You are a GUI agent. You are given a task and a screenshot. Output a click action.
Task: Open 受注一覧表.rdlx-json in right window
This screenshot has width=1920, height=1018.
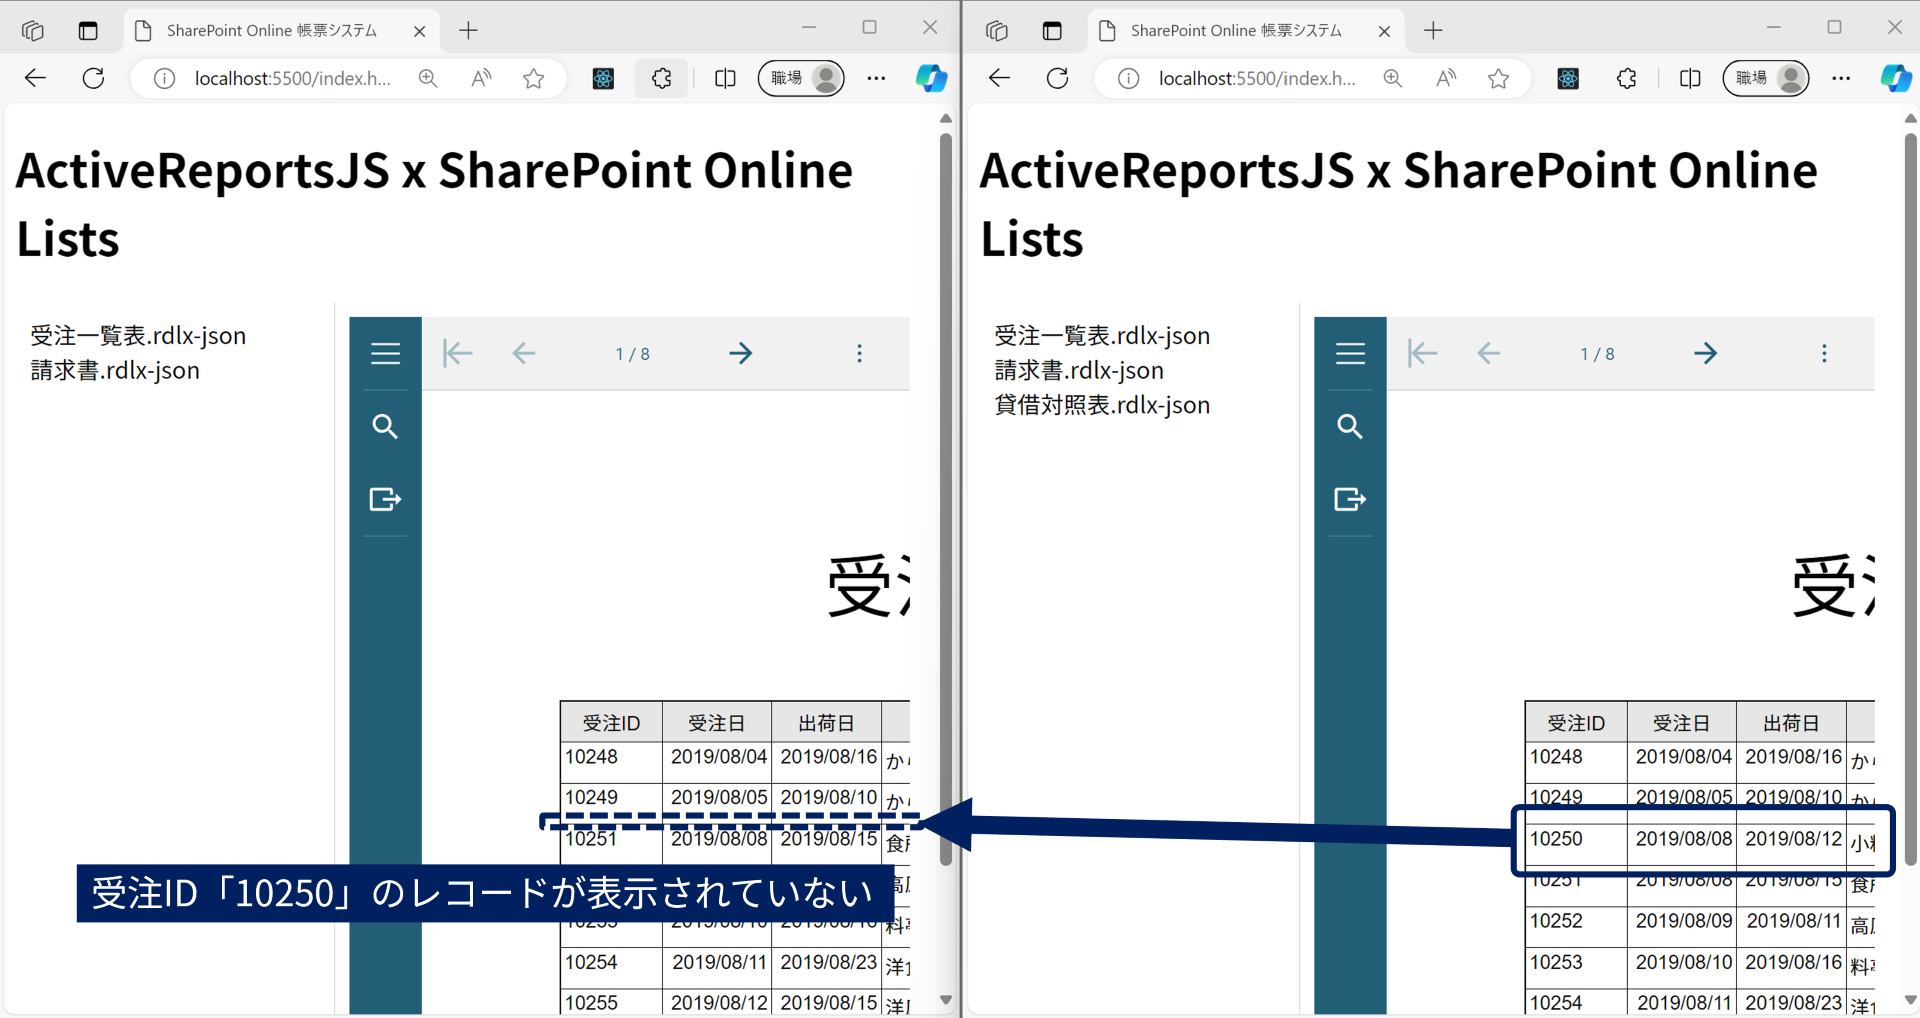pyautogui.click(x=1102, y=335)
